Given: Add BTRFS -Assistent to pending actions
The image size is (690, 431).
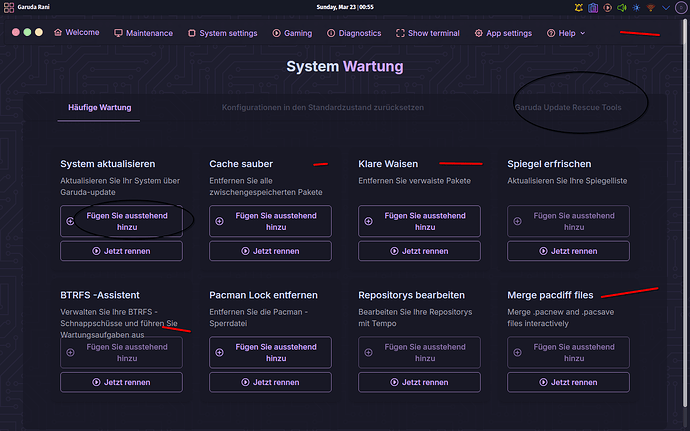Looking at the screenshot, I should click(x=121, y=352).
